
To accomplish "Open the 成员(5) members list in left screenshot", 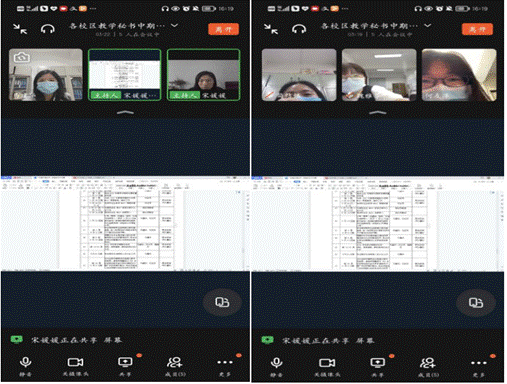I will [x=175, y=366].
